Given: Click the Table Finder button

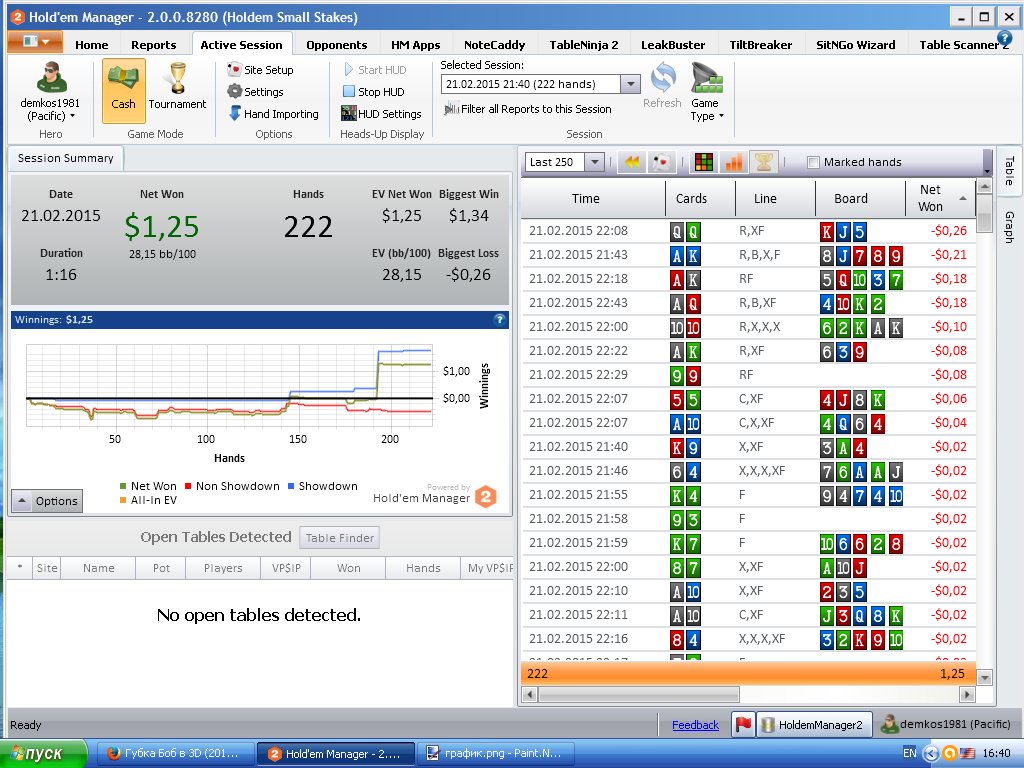Looking at the screenshot, I should coord(340,538).
